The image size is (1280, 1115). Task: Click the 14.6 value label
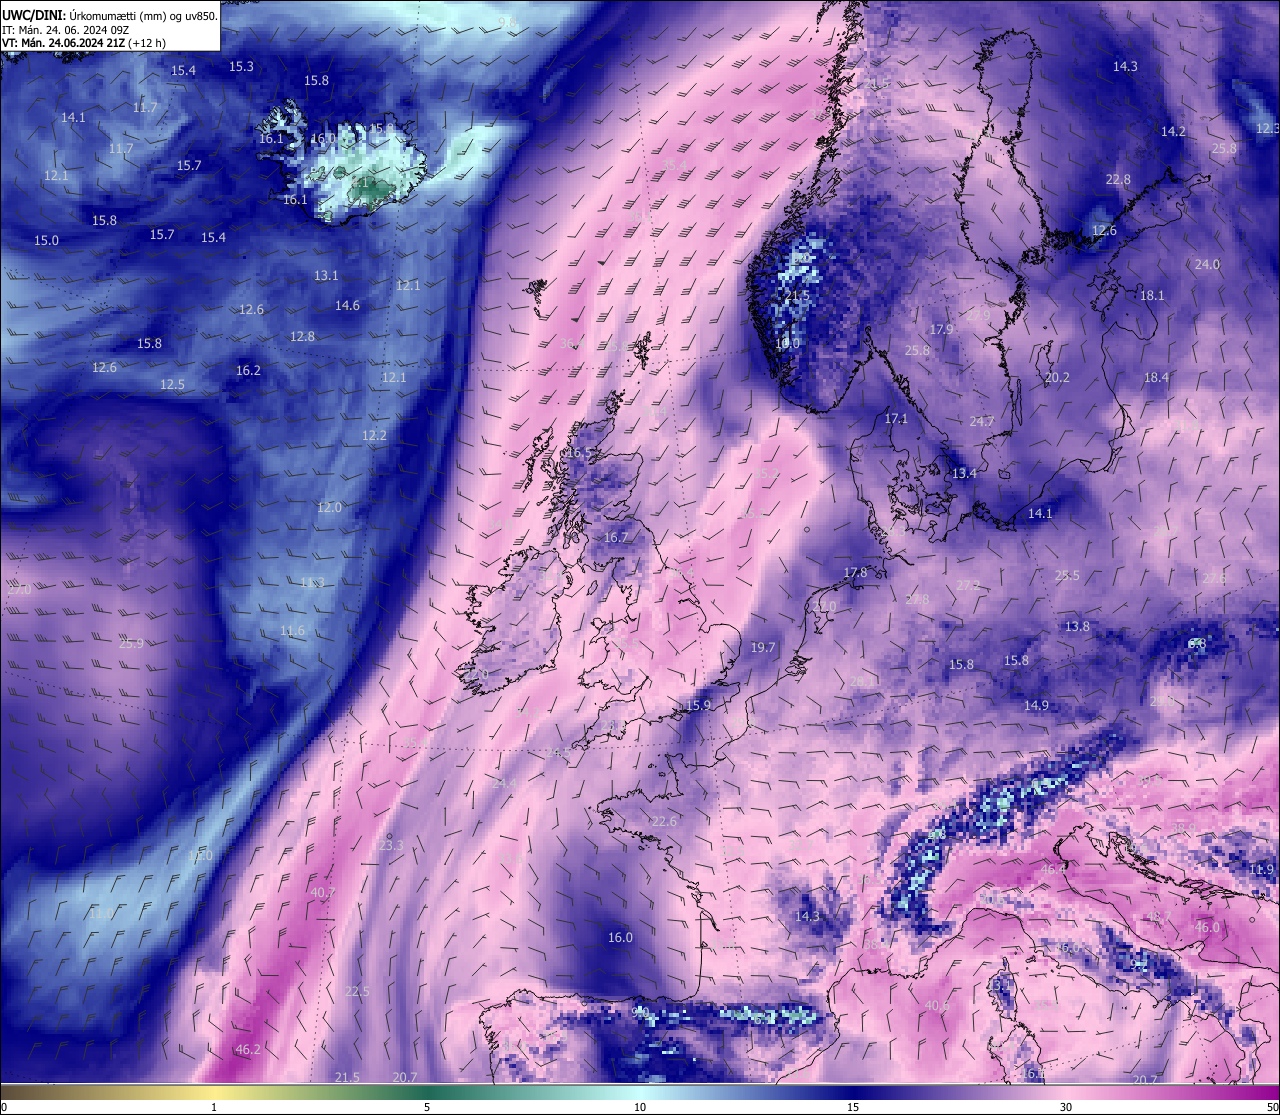point(347,306)
